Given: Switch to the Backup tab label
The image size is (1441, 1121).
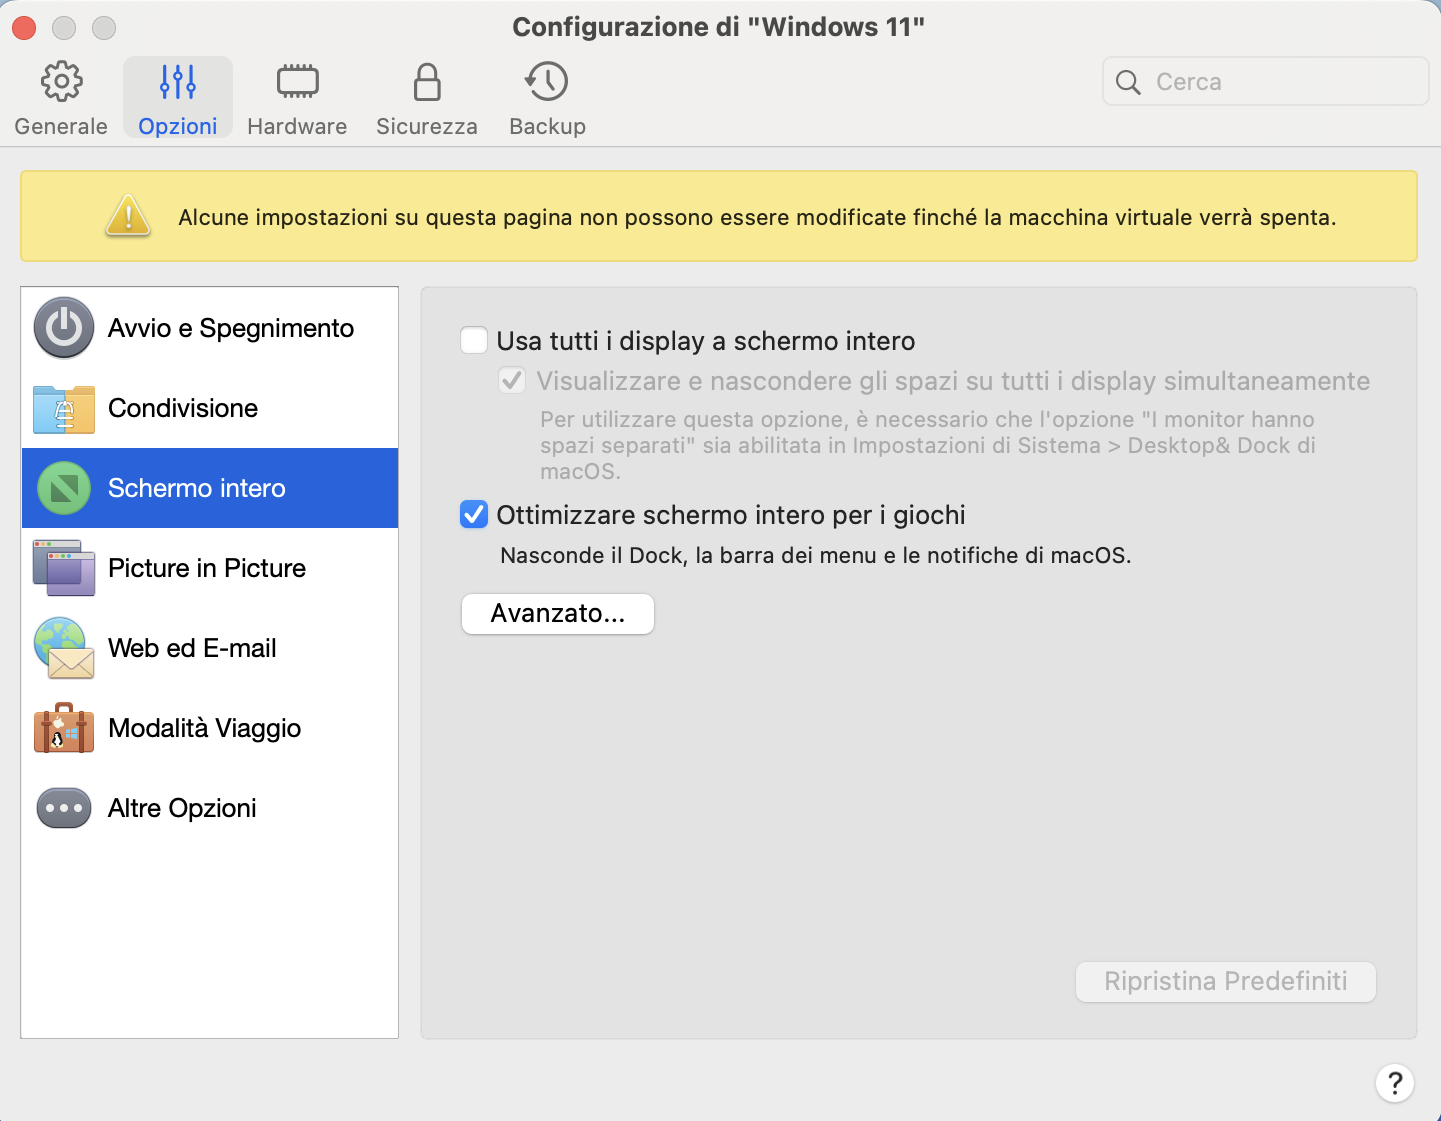Looking at the screenshot, I should [x=547, y=126].
